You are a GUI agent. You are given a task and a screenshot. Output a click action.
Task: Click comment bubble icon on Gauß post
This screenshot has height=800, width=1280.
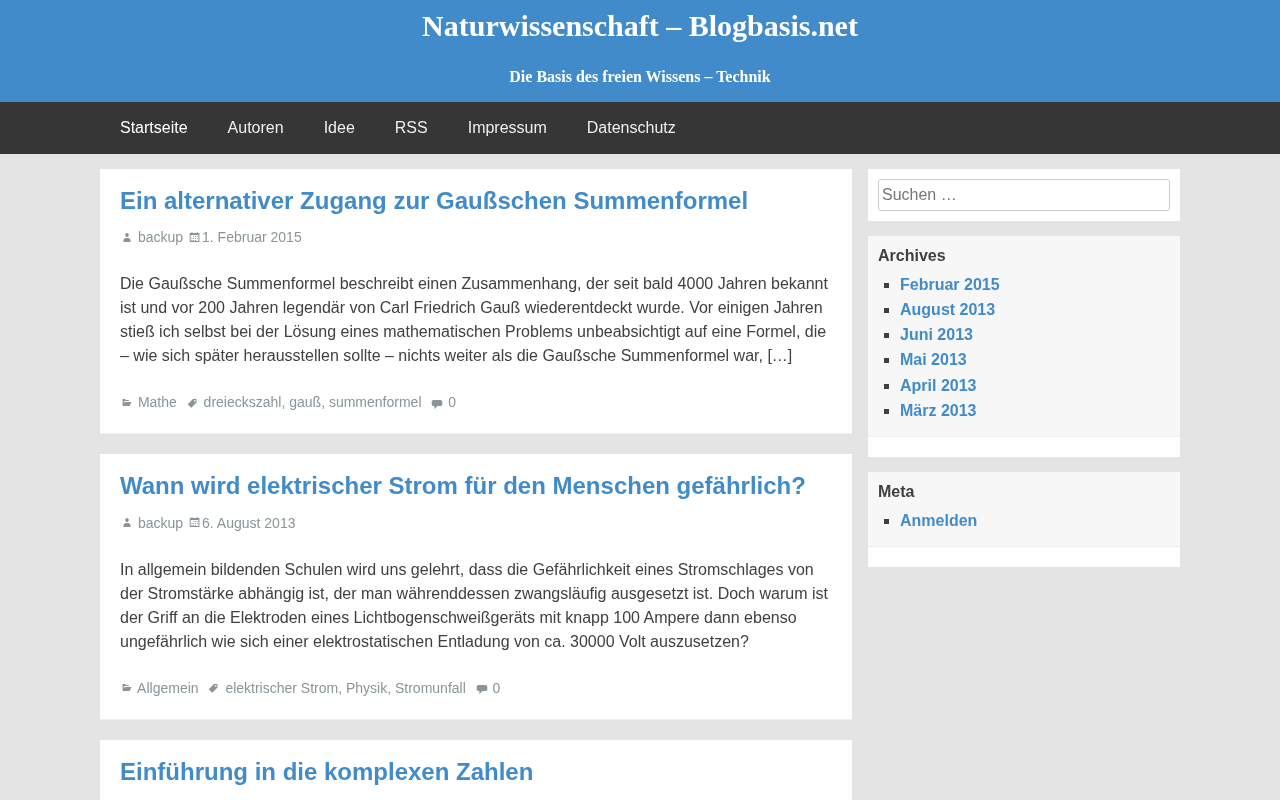coord(437,403)
